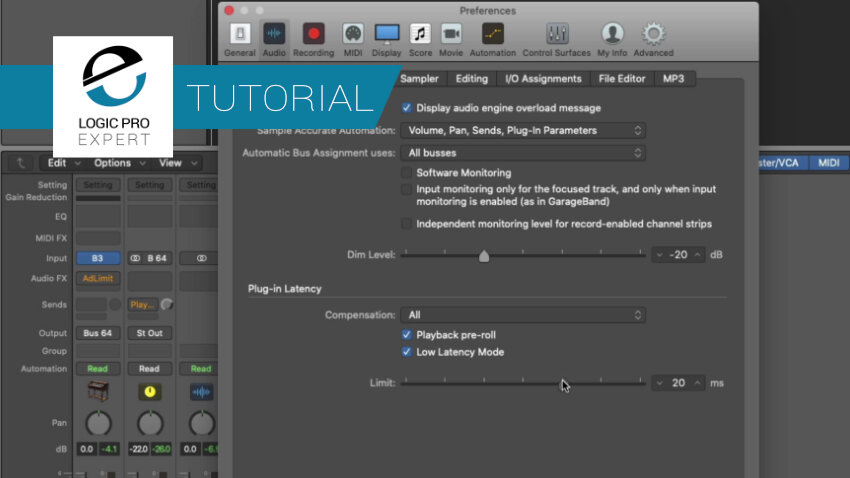The height and width of the screenshot is (478, 850).
Task: Click the Limit 20 ms value field
Action: point(678,383)
